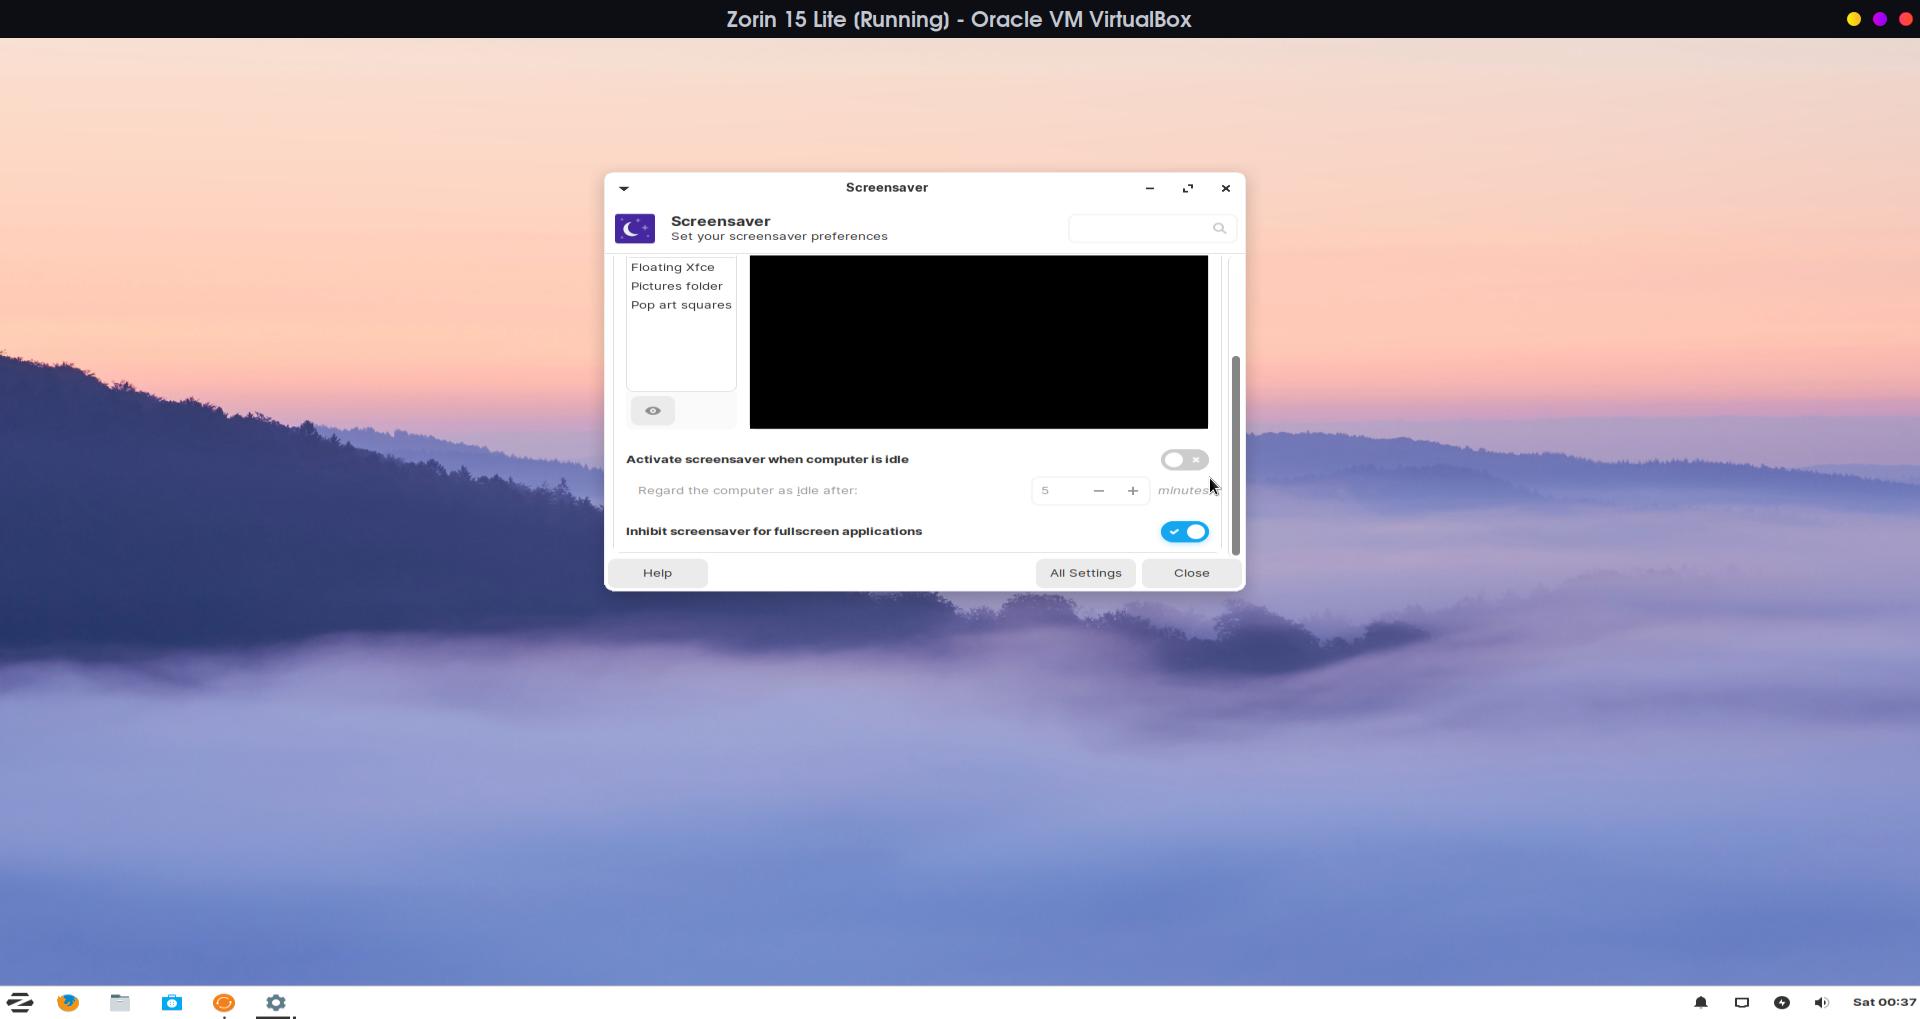Open the window menu dropdown arrow
Screen dimensions: 1920x1019
(624, 188)
